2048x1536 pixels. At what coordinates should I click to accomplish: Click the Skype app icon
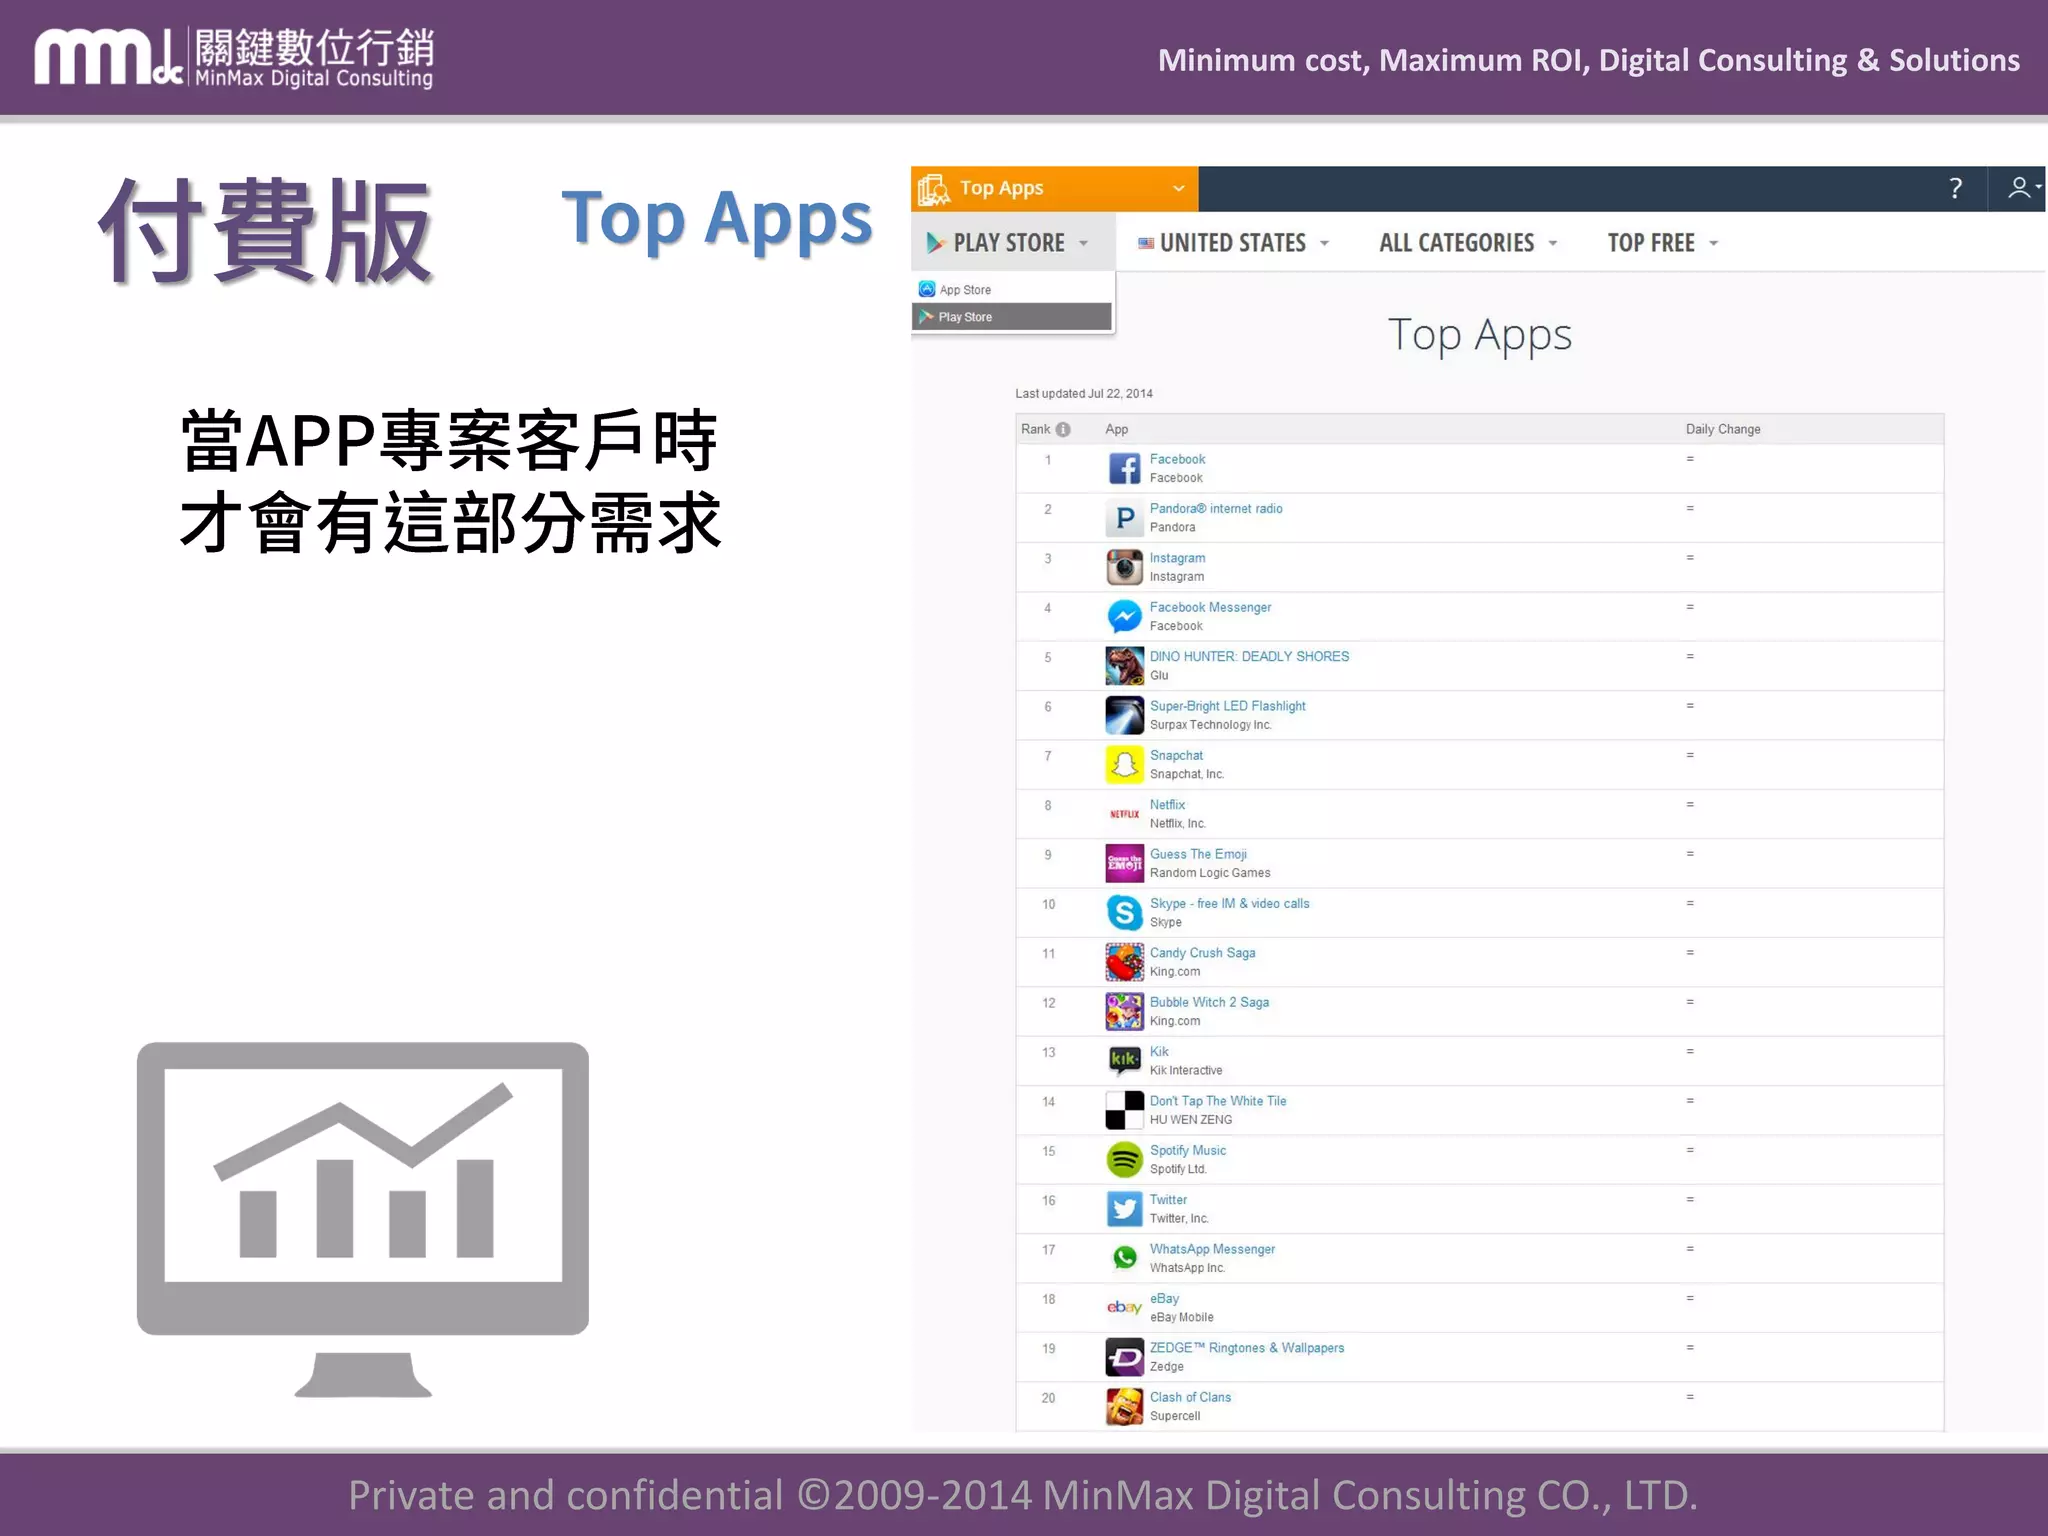1124,912
